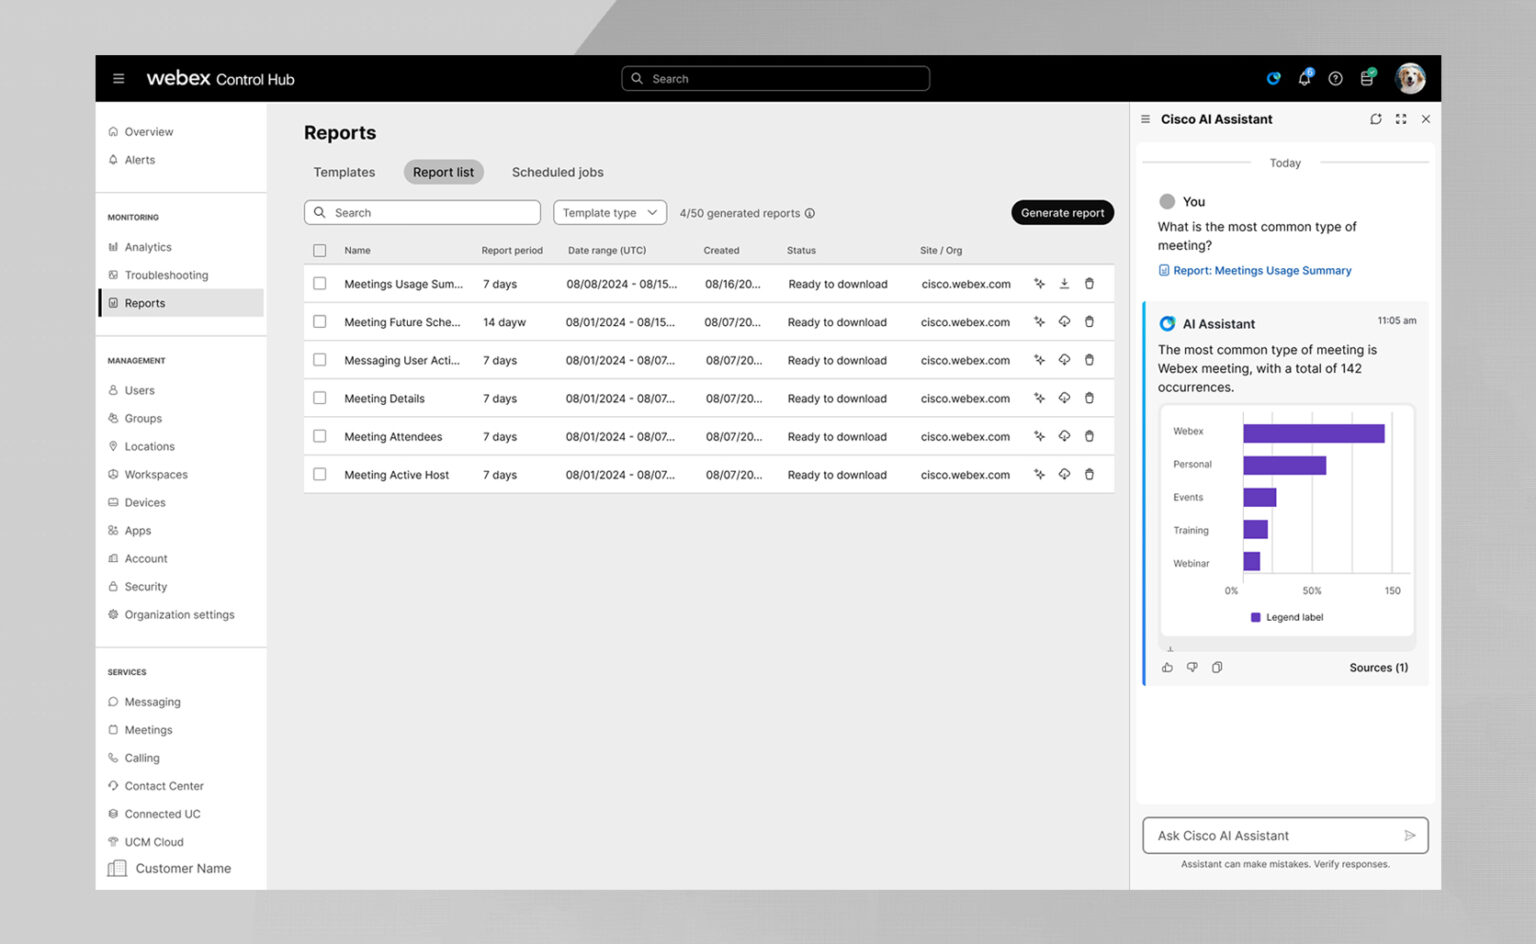Expand Cisco AI Assistant to full screen
Image resolution: width=1536 pixels, height=944 pixels.
pyautogui.click(x=1401, y=119)
